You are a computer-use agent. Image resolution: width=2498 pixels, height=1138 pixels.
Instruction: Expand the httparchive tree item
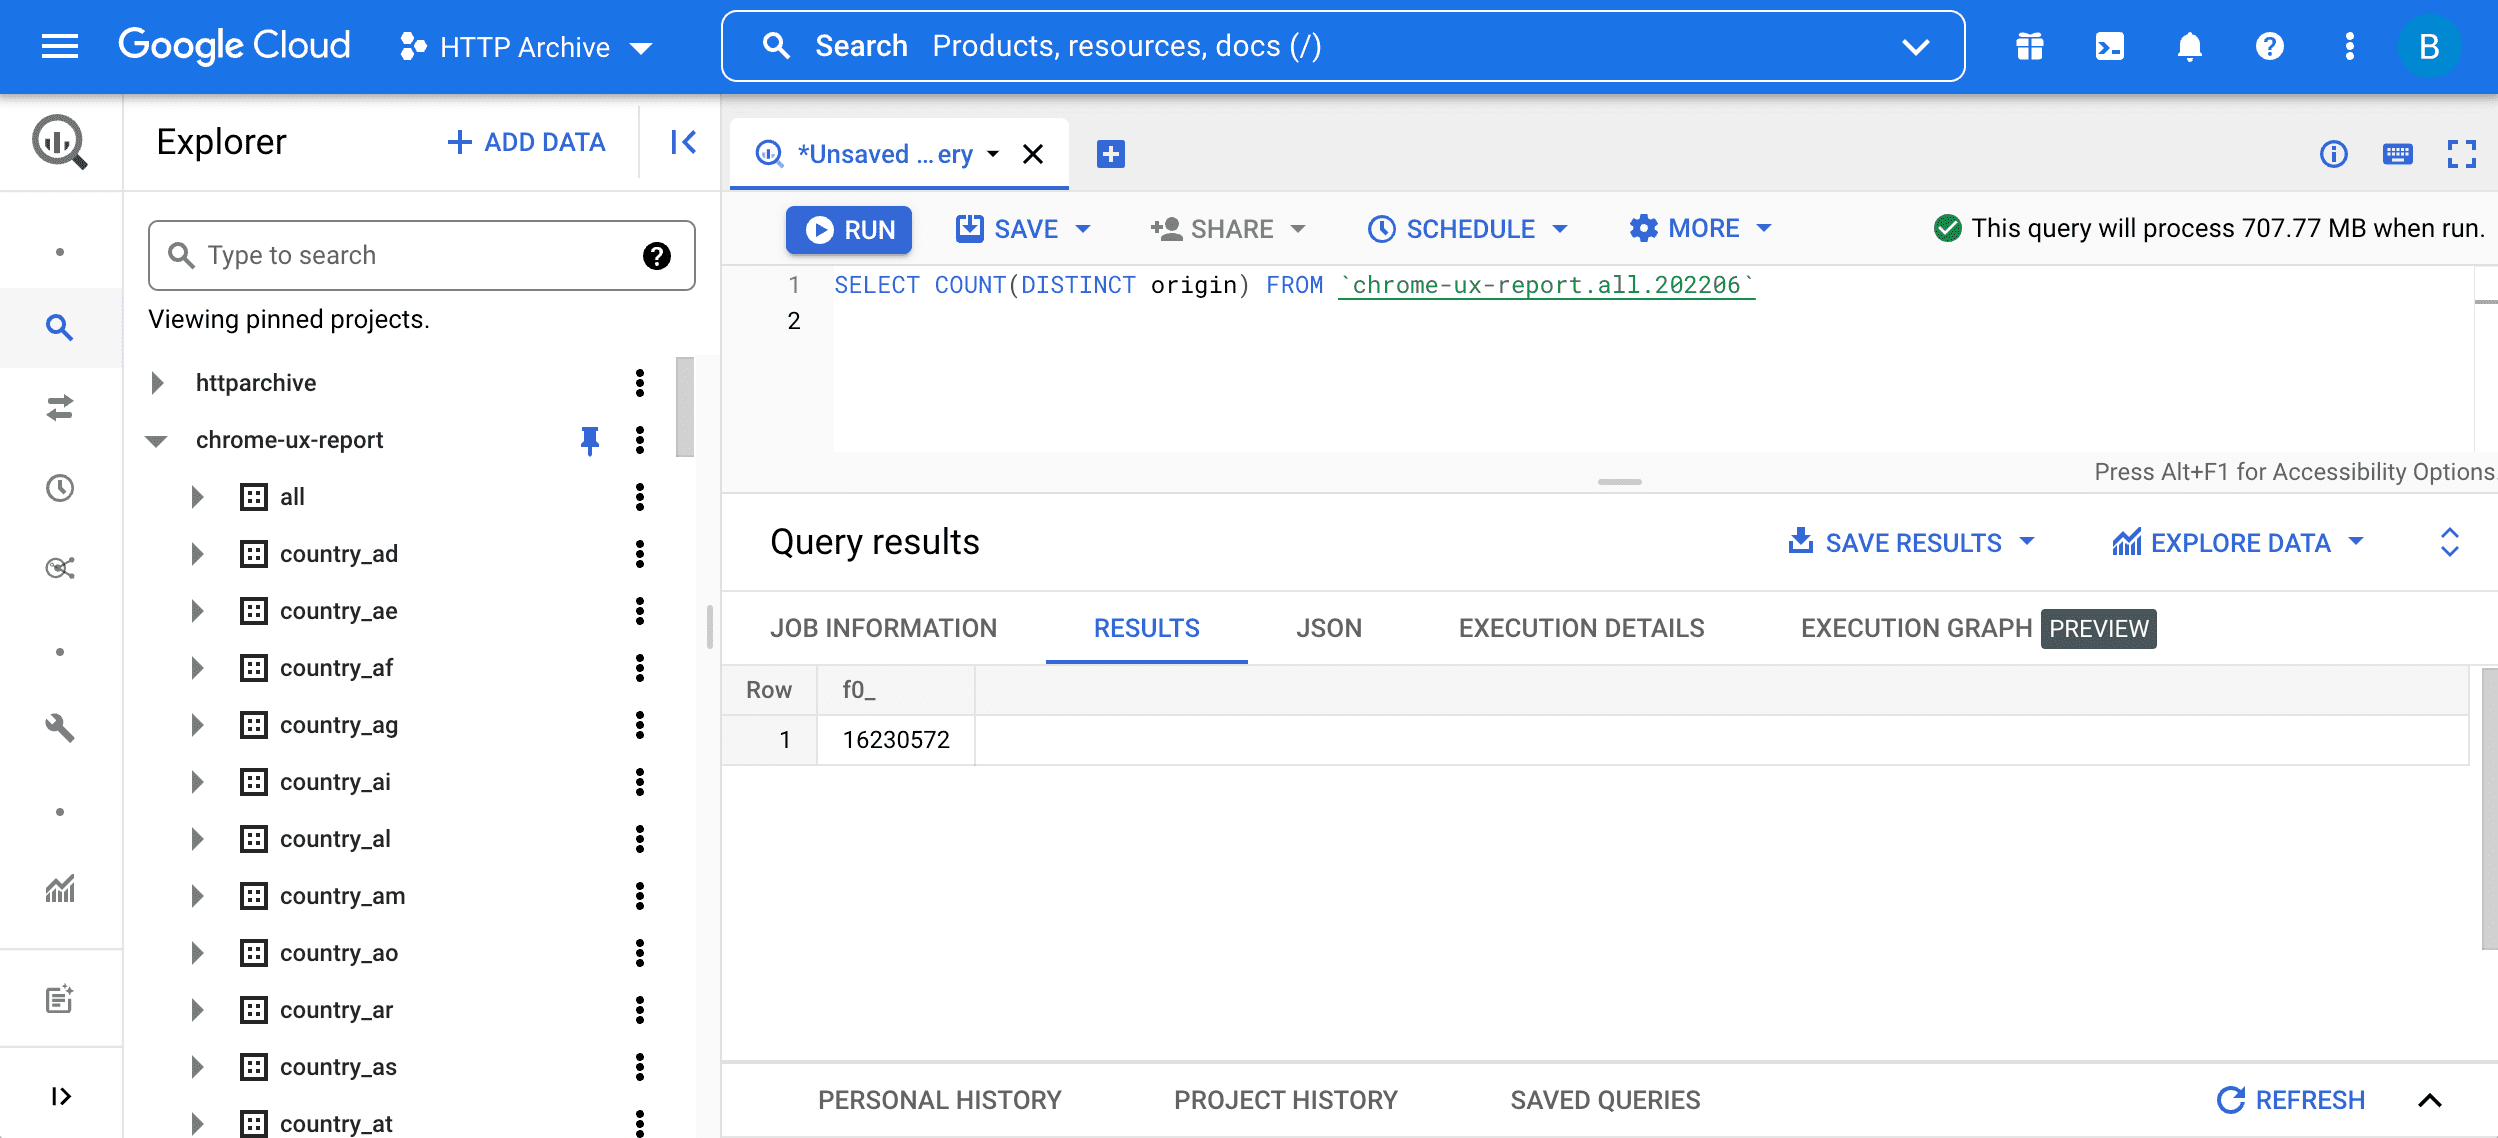pyautogui.click(x=158, y=383)
